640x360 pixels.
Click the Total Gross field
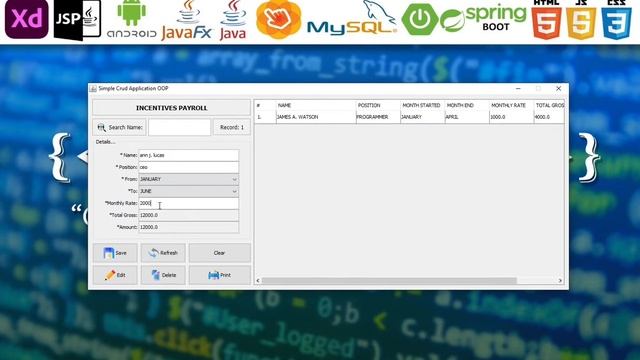[189, 215]
